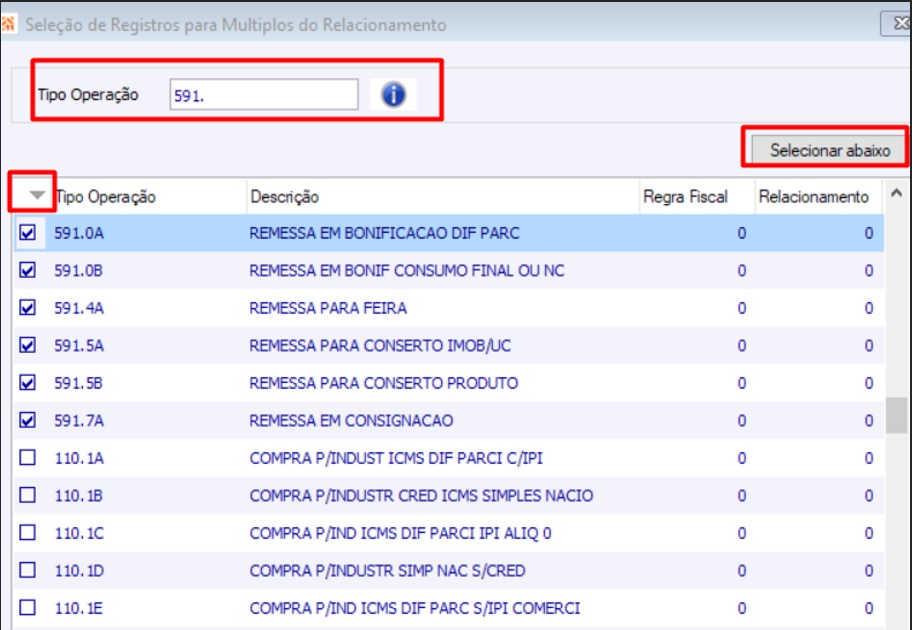This screenshot has height=630, width=912.
Task: Check the 110.1D row checkbox
Action: click(27, 570)
